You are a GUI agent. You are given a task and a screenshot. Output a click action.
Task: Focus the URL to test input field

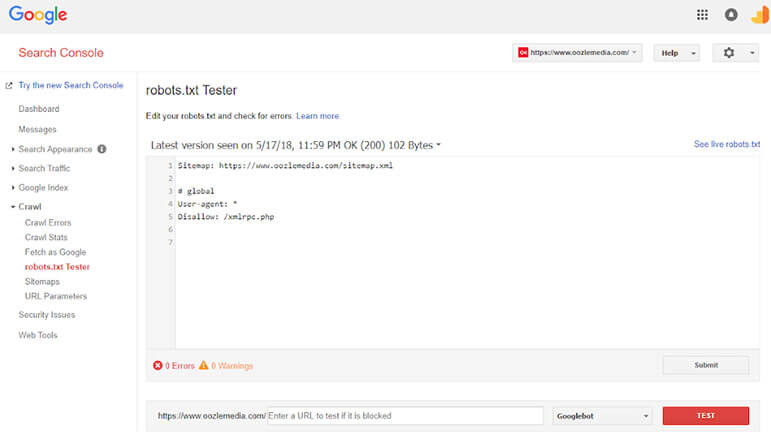[x=405, y=416]
